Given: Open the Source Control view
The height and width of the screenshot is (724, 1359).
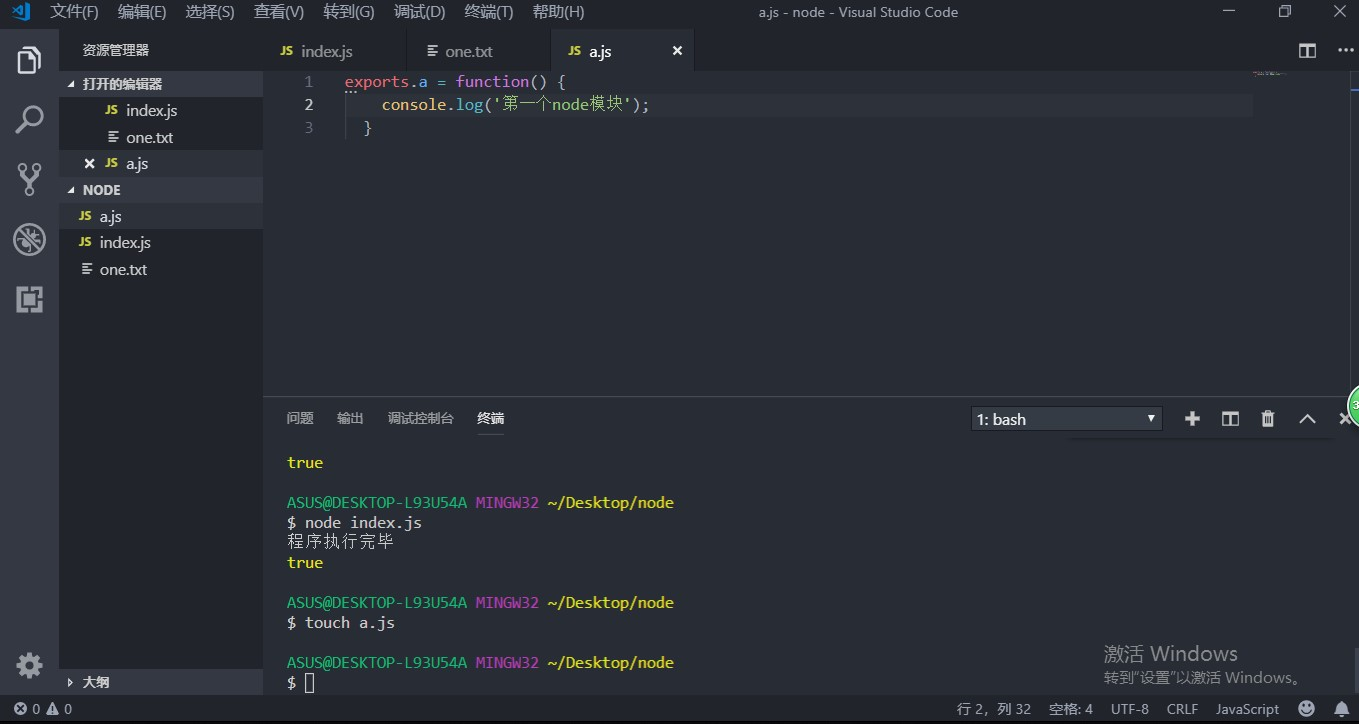Looking at the screenshot, I should pos(30,180).
